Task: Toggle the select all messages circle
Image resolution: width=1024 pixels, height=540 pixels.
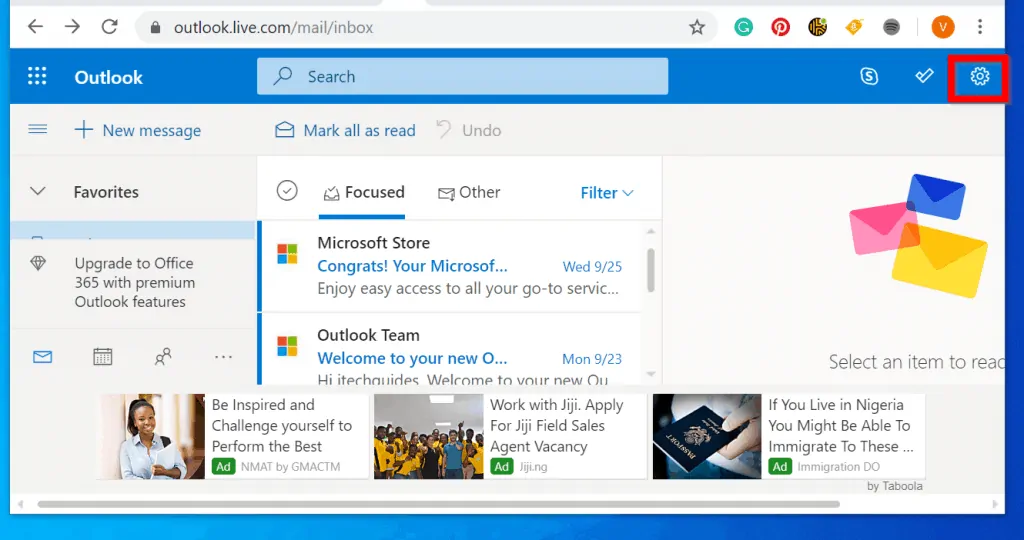Action: pyautogui.click(x=287, y=191)
